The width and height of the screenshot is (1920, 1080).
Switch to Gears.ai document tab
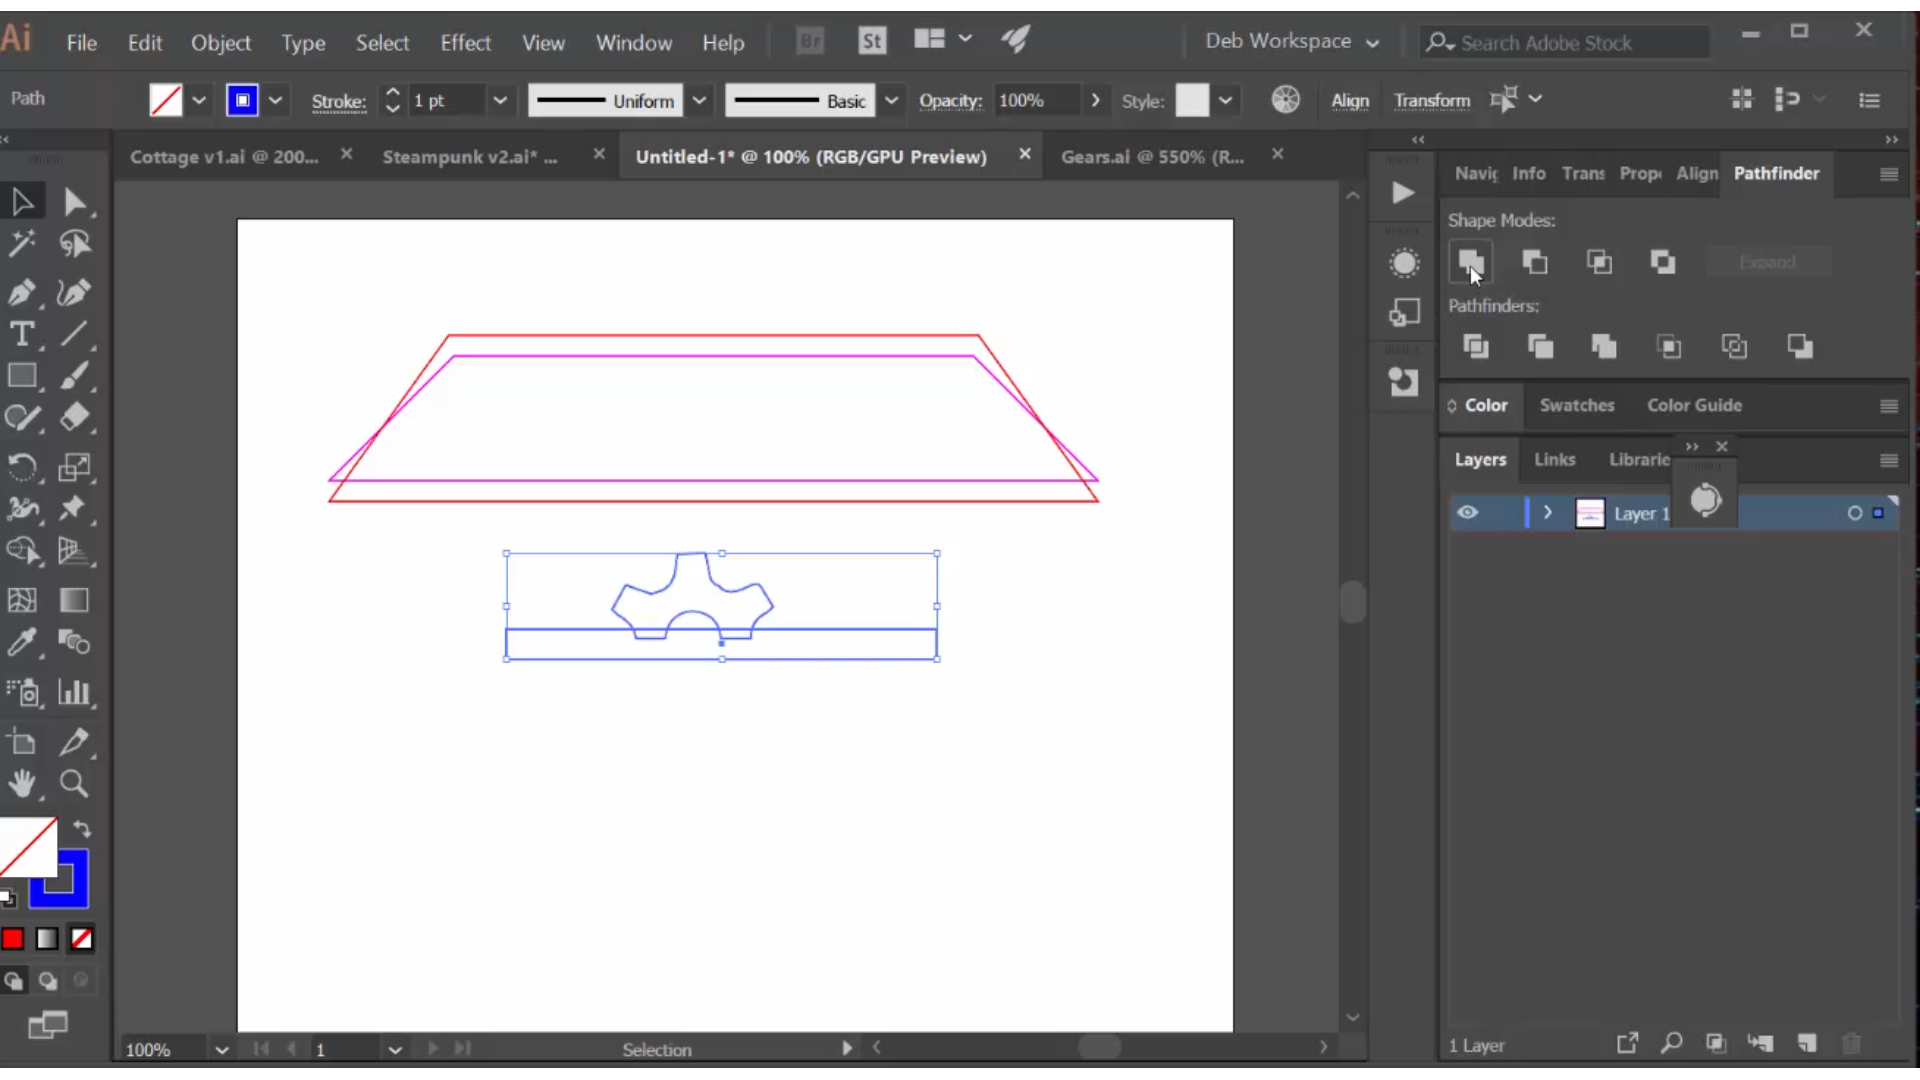point(1152,157)
